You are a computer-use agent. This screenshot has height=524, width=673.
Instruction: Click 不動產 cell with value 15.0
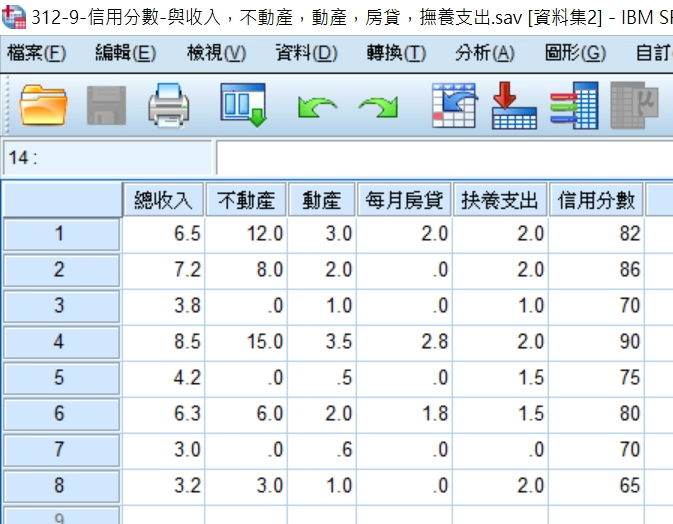[x=246, y=342]
